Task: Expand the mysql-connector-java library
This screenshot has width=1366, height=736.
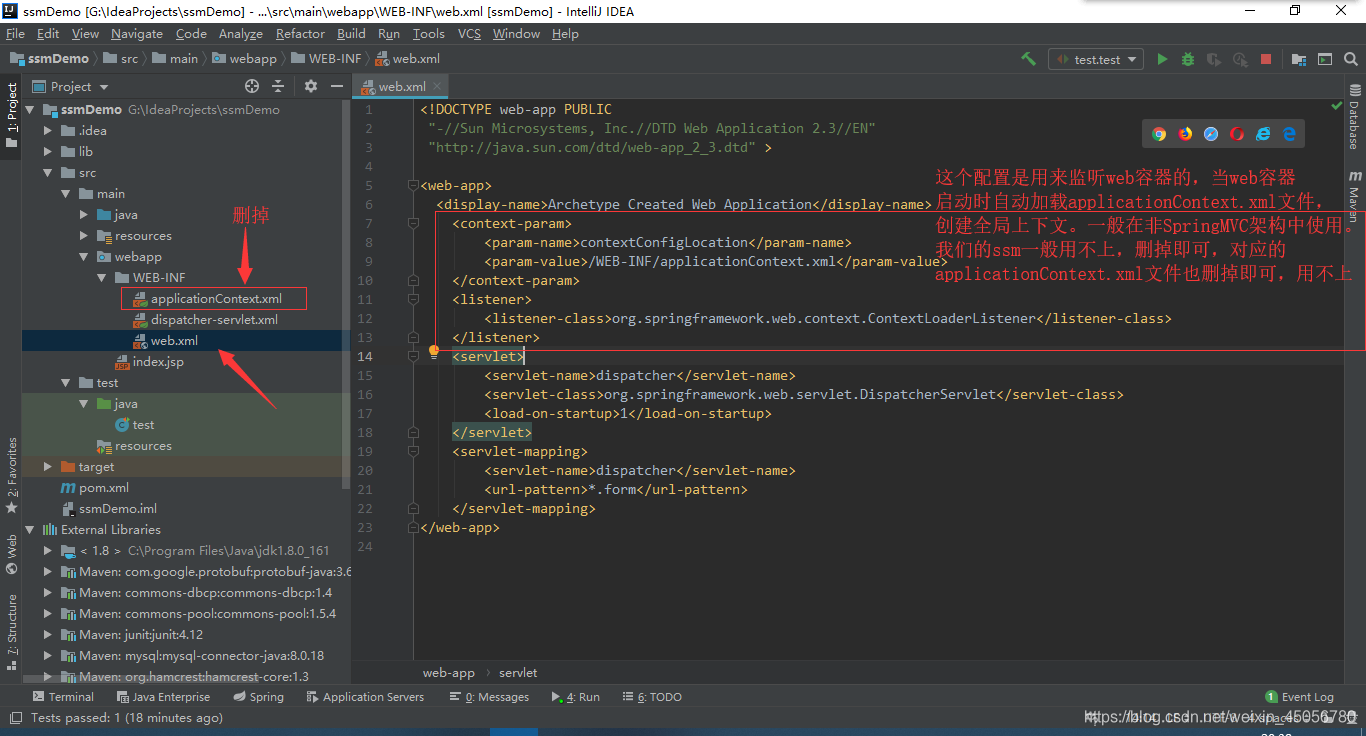Action: click(48, 656)
